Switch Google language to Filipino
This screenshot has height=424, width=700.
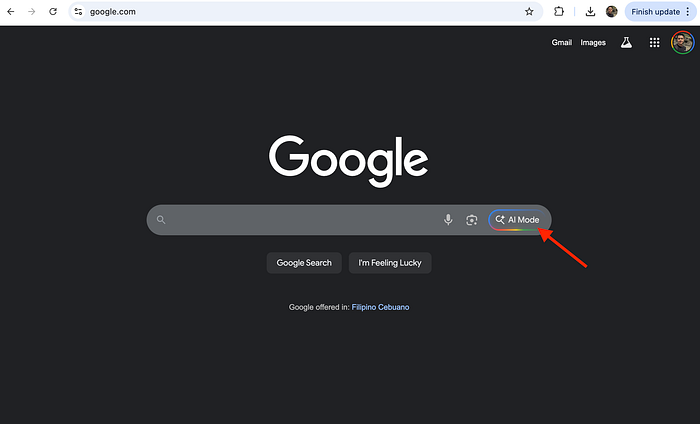click(364, 307)
